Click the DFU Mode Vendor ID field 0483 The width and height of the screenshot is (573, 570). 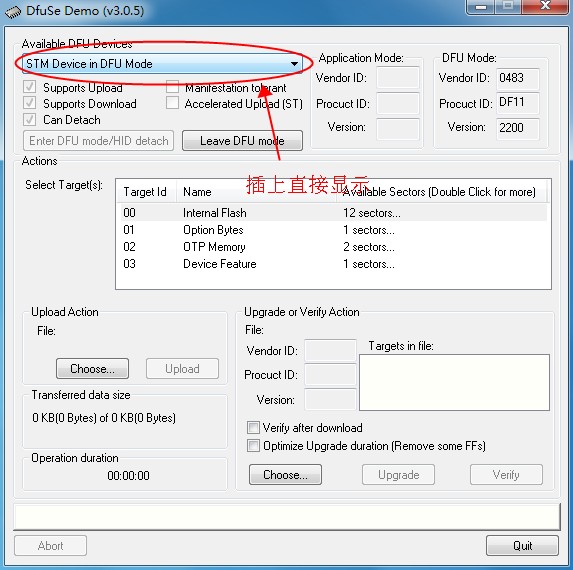pyautogui.click(x=517, y=78)
